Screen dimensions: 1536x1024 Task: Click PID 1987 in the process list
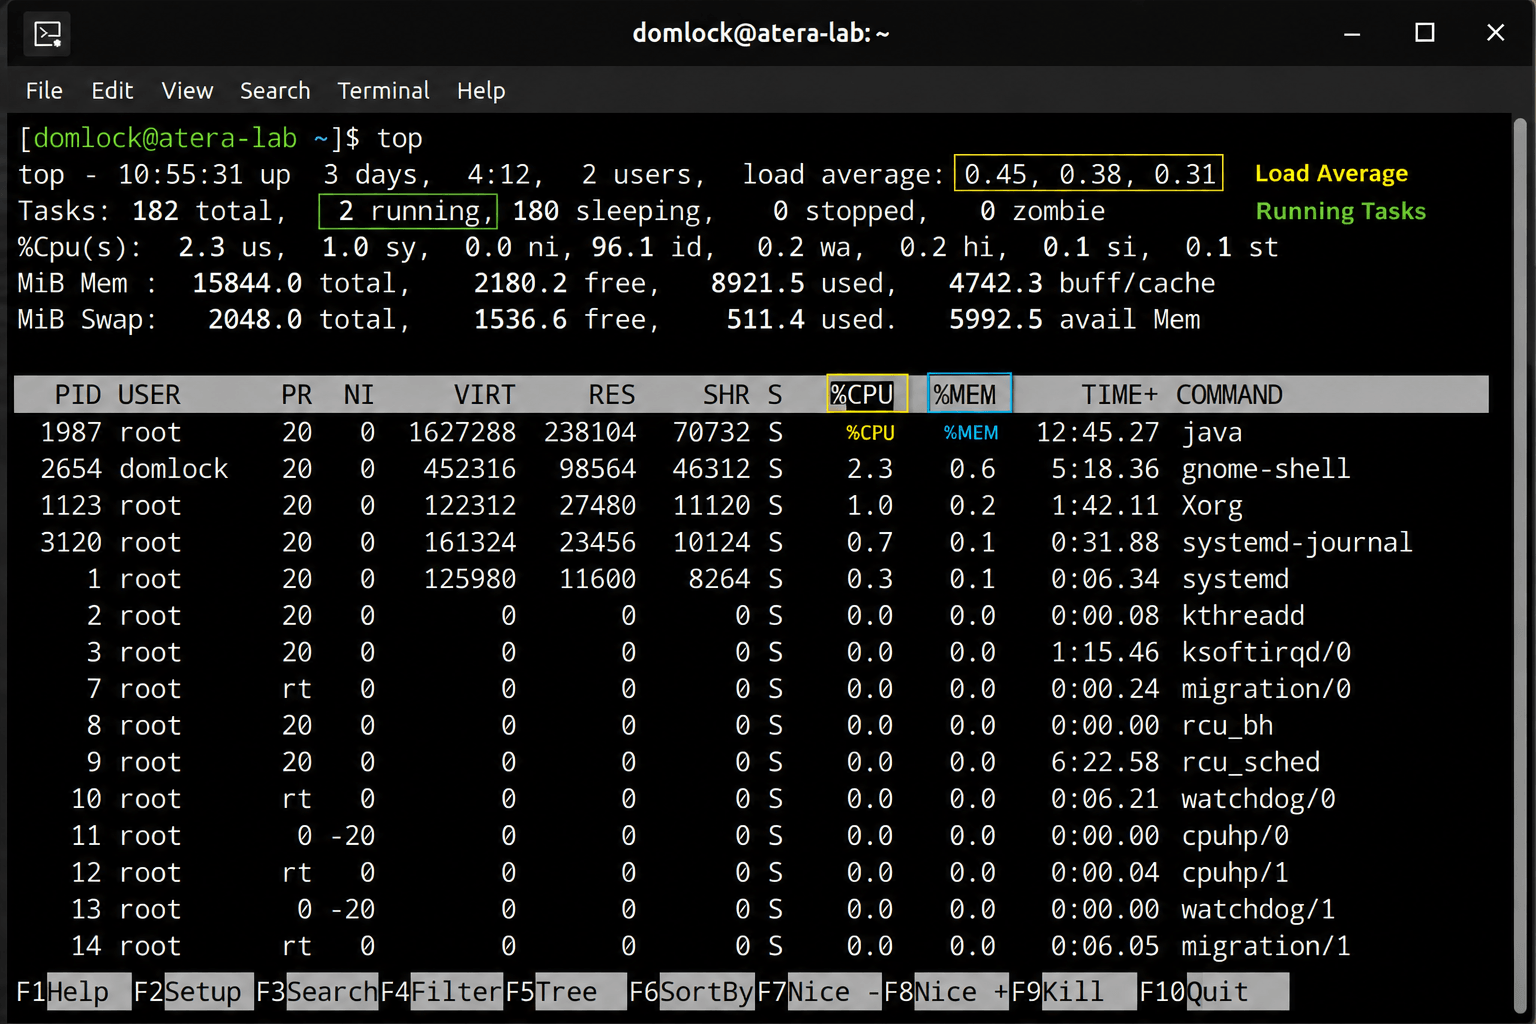[71, 433]
